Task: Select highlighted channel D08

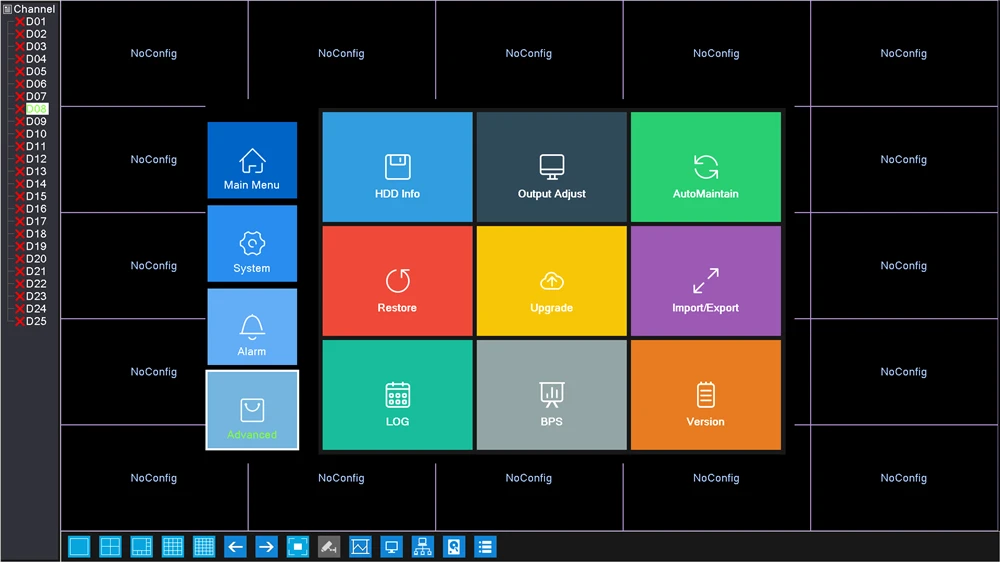Action: click(36, 109)
